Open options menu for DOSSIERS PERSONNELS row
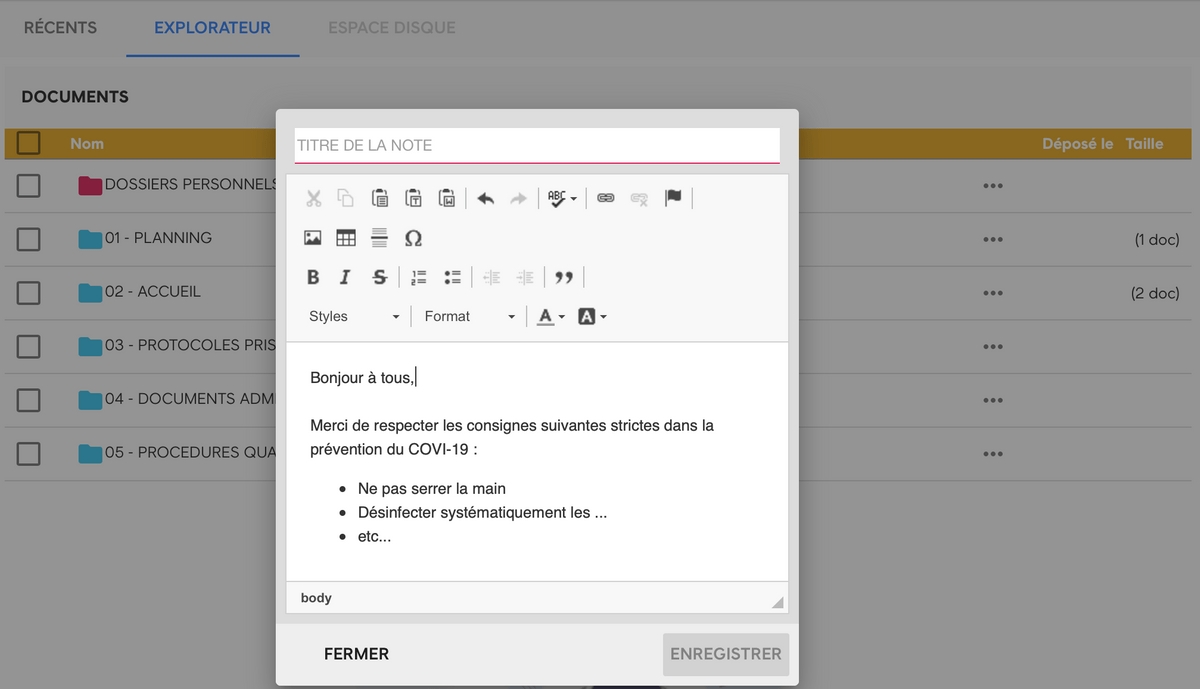This screenshot has width=1200, height=689. click(x=992, y=186)
